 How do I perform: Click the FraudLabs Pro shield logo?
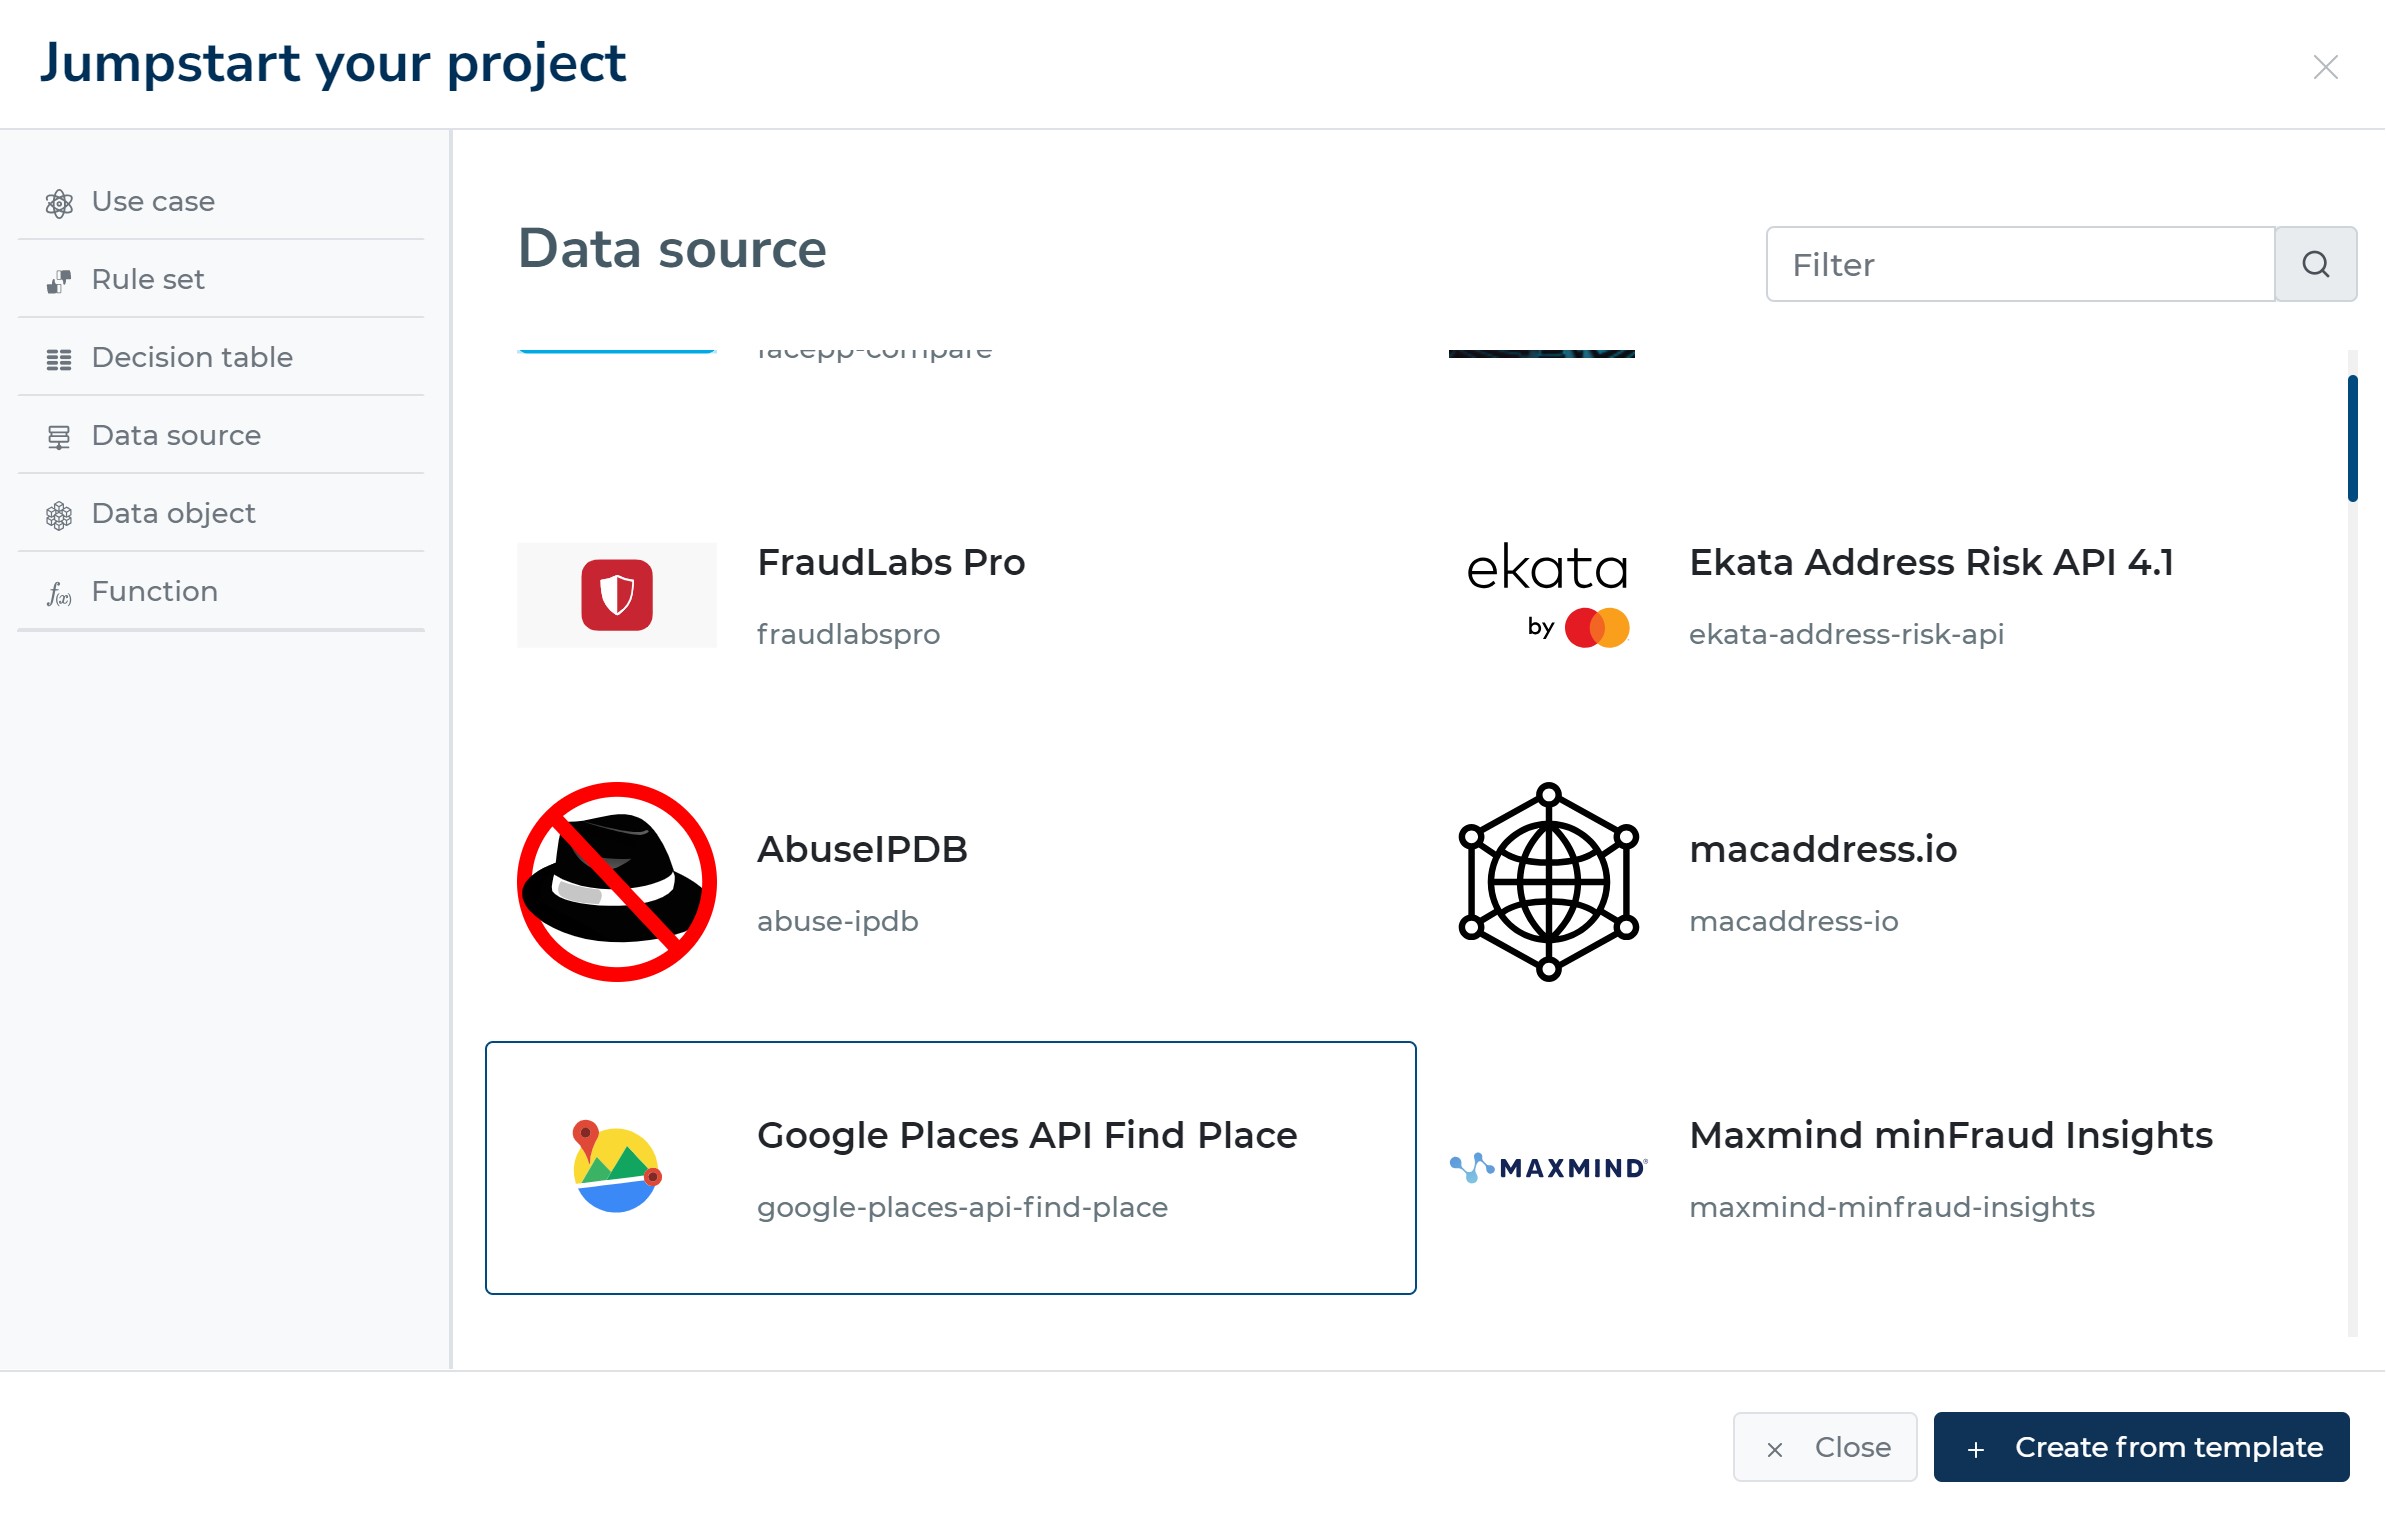point(617,595)
